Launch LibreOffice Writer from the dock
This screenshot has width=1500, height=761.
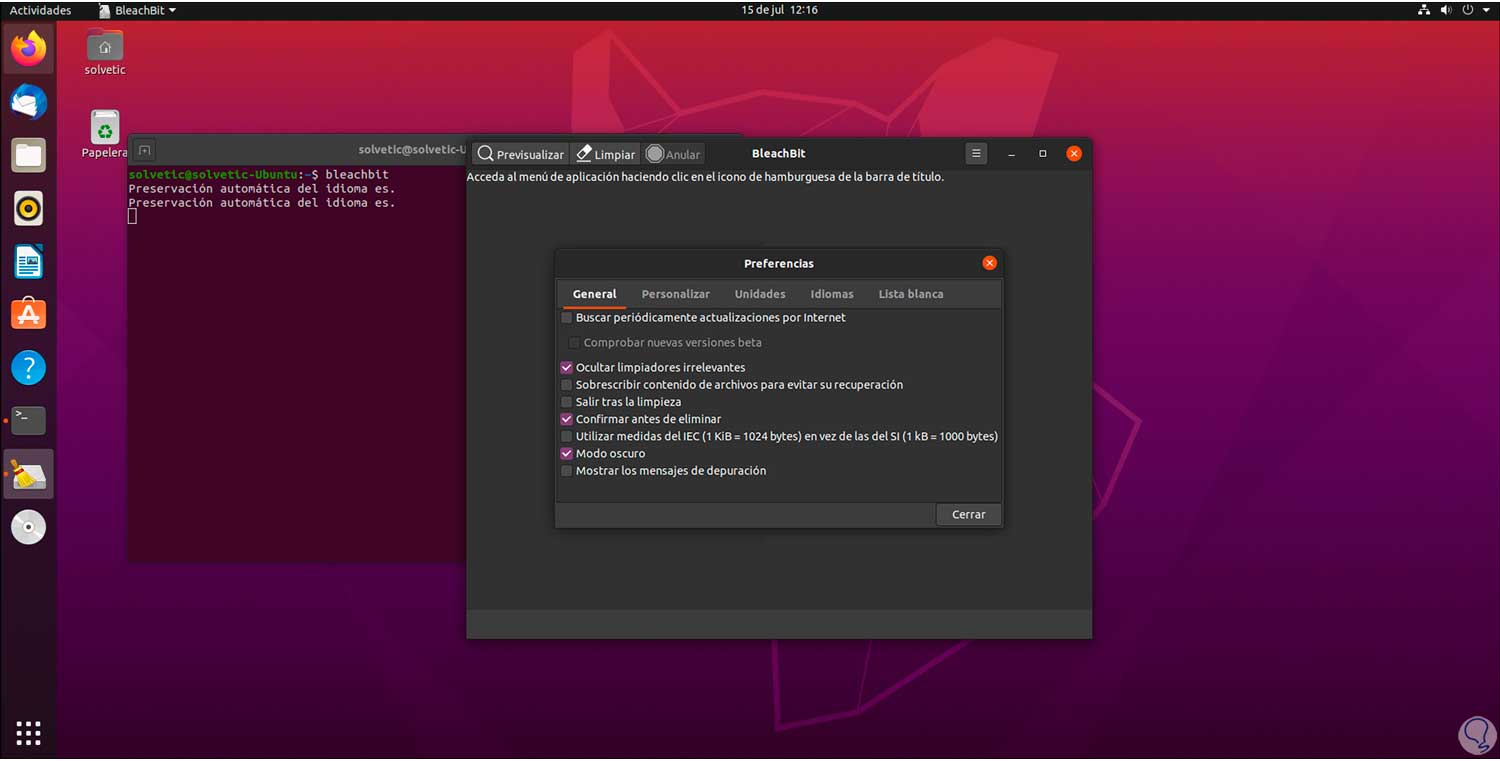click(28, 262)
